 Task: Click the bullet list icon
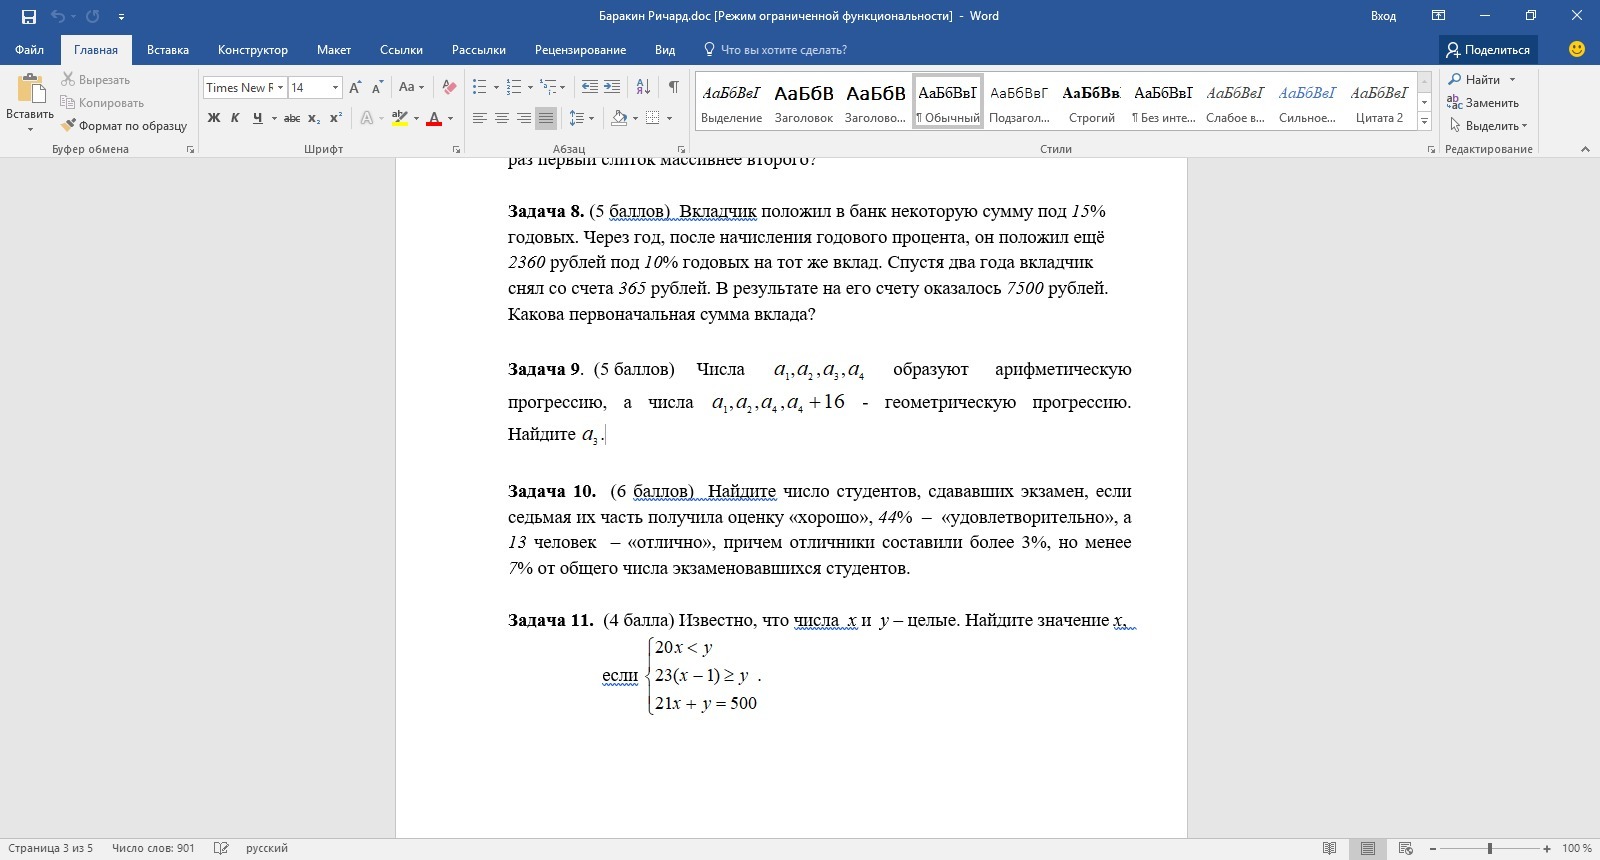coord(479,87)
